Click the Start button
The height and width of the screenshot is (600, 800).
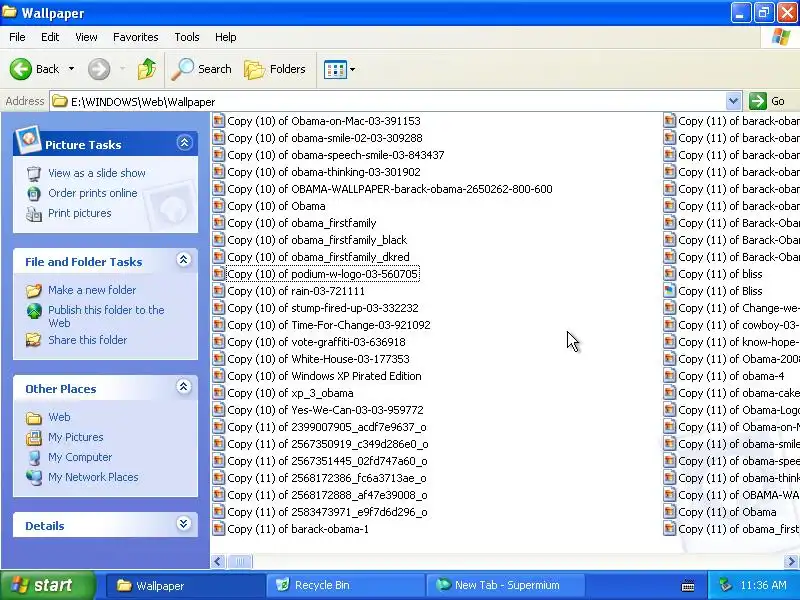(48, 585)
